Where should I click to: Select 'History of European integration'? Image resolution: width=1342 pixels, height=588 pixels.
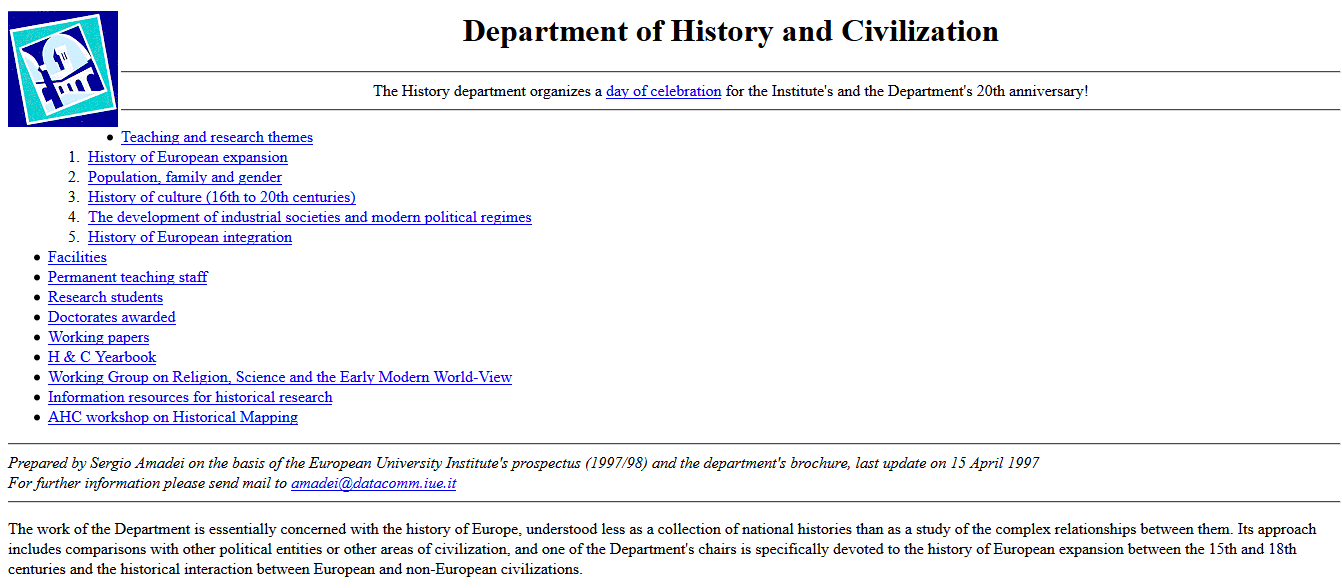click(x=189, y=237)
